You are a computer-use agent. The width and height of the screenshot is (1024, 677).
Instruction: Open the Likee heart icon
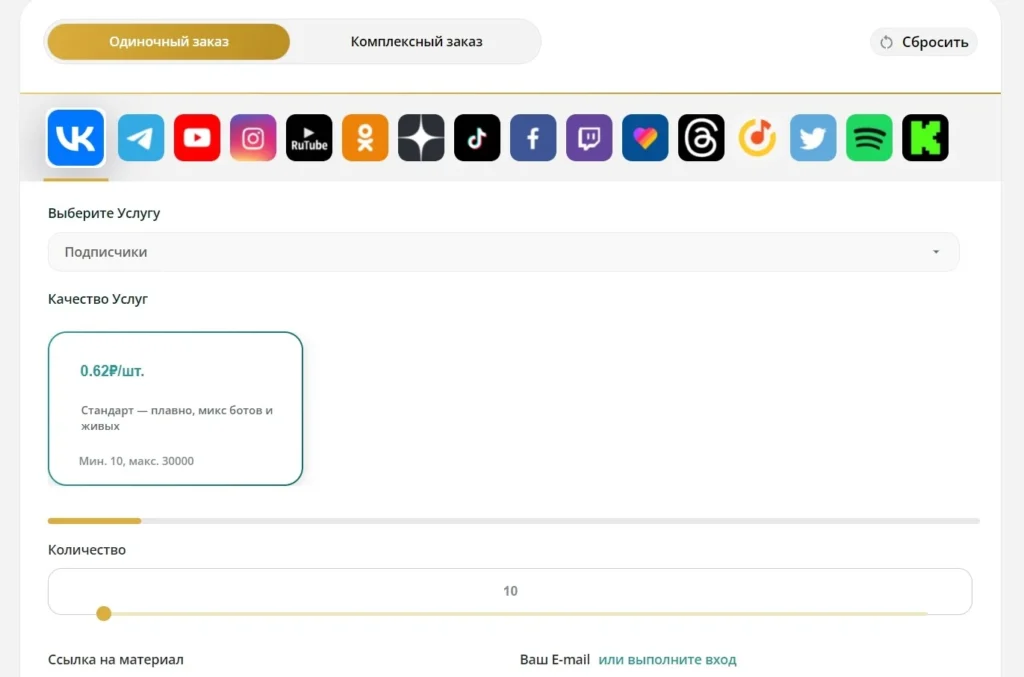coord(645,138)
